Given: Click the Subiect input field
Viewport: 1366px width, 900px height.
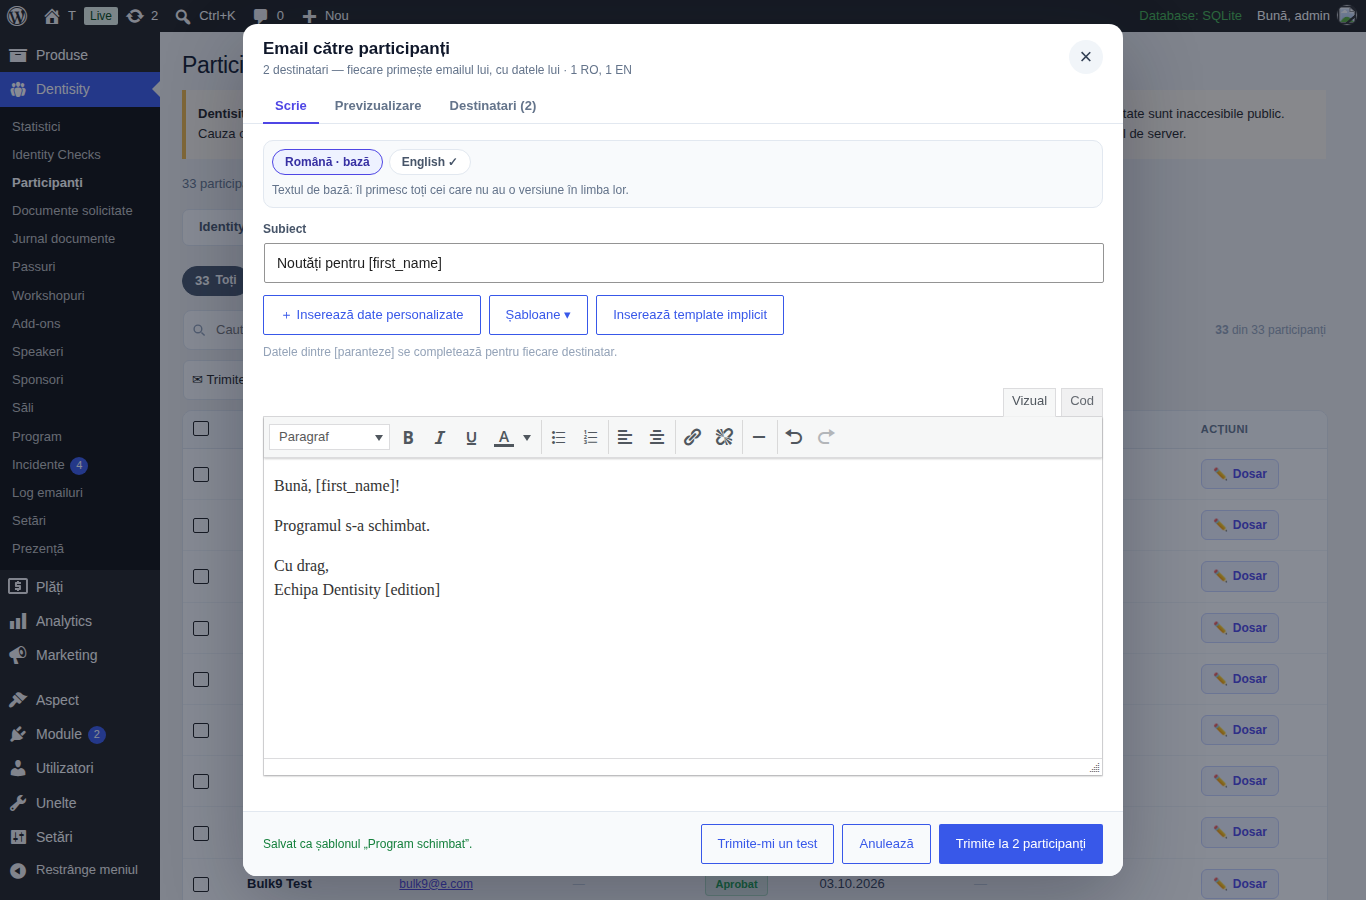Looking at the screenshot, I should 683,263.
